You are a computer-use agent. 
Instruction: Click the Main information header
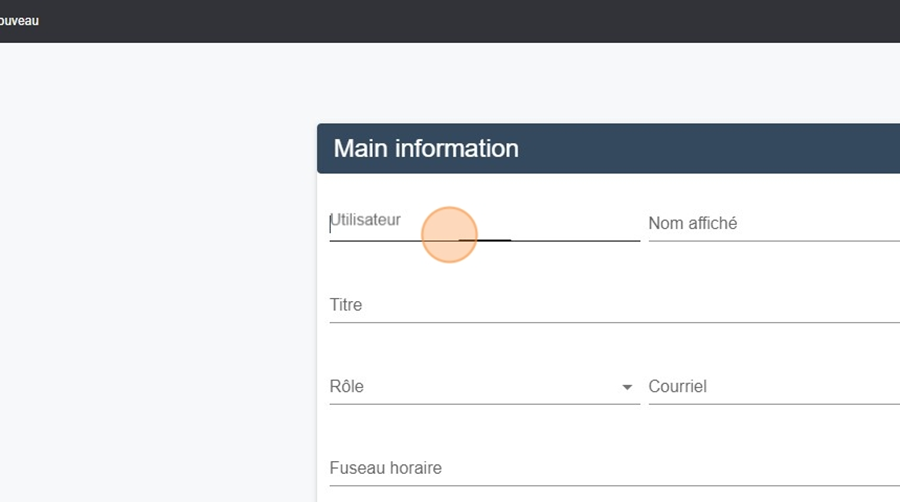coord(608,149)
